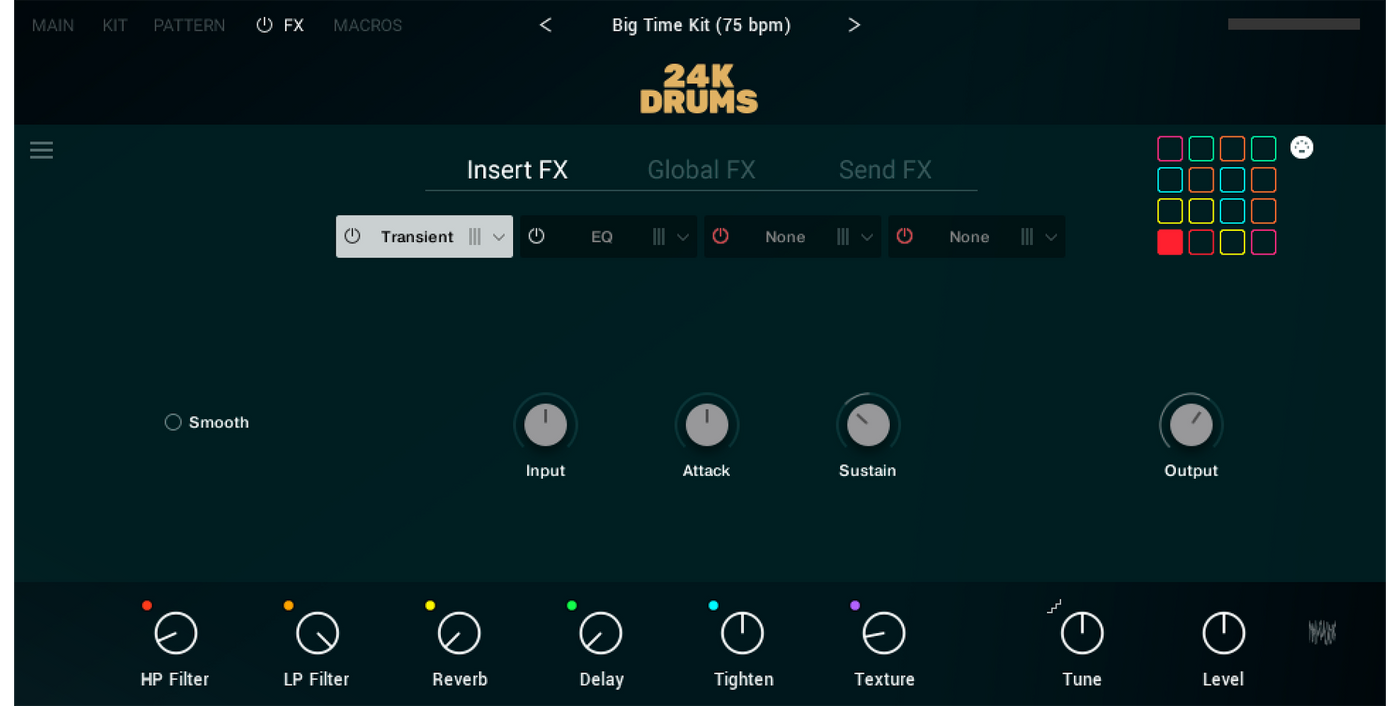Image resolution: width=1400 pixels, height=706 pixels.
Task: Click the stepped tune icon above Tune
Action: point(1054,606)
